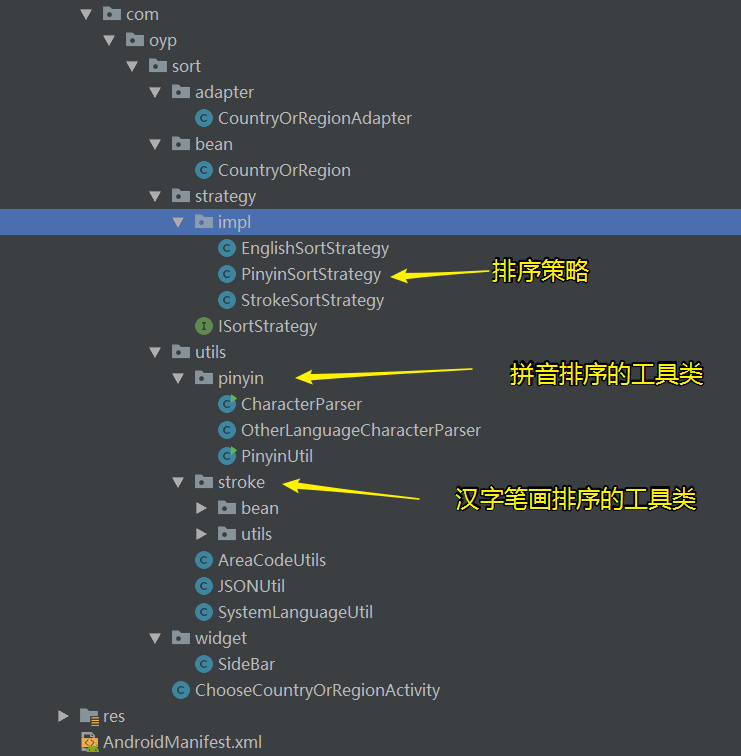Click the StrokeSortStrategy class icon
Viewport: 741px width, 756px height.
tap(227, 300)
